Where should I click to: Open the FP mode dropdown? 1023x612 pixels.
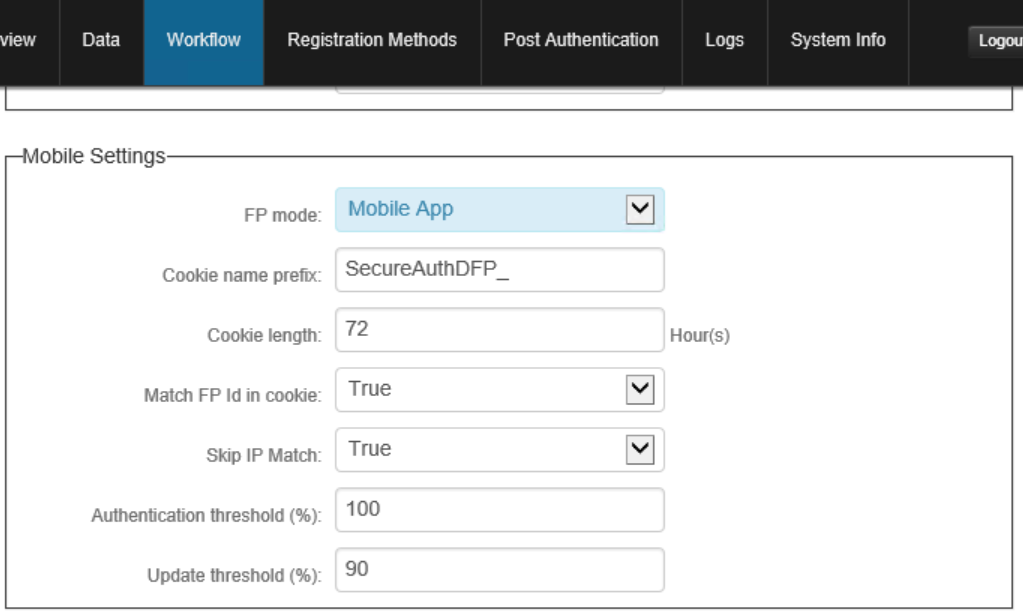tap(500, 209)
